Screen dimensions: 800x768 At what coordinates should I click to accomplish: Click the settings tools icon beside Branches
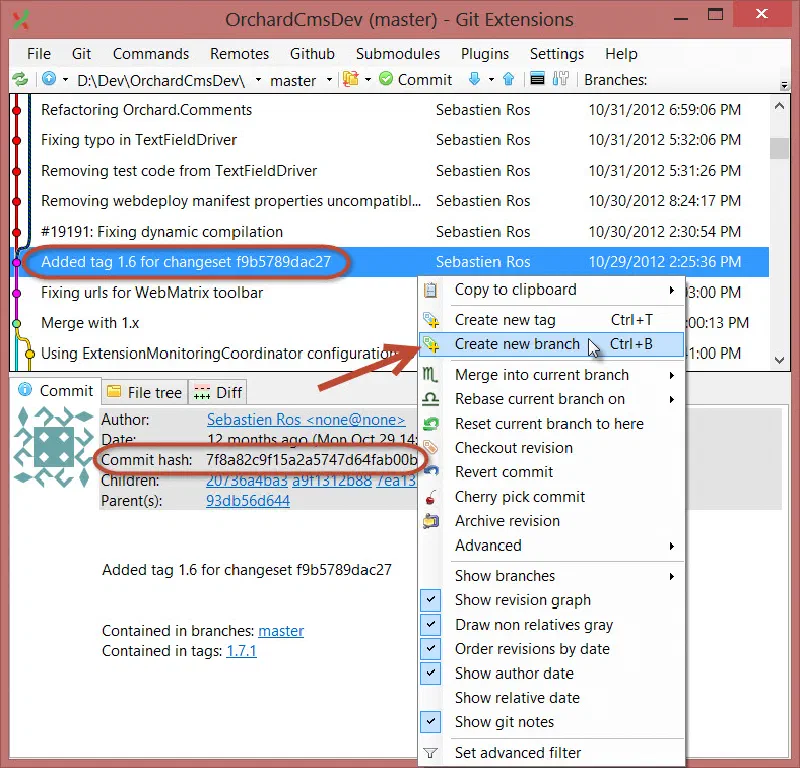560,79
